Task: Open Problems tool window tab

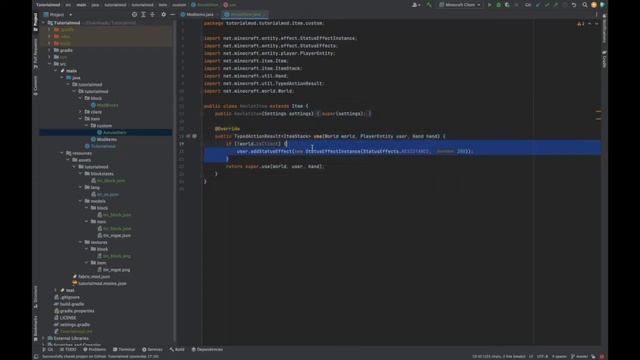Action: [x=94, y=349]
